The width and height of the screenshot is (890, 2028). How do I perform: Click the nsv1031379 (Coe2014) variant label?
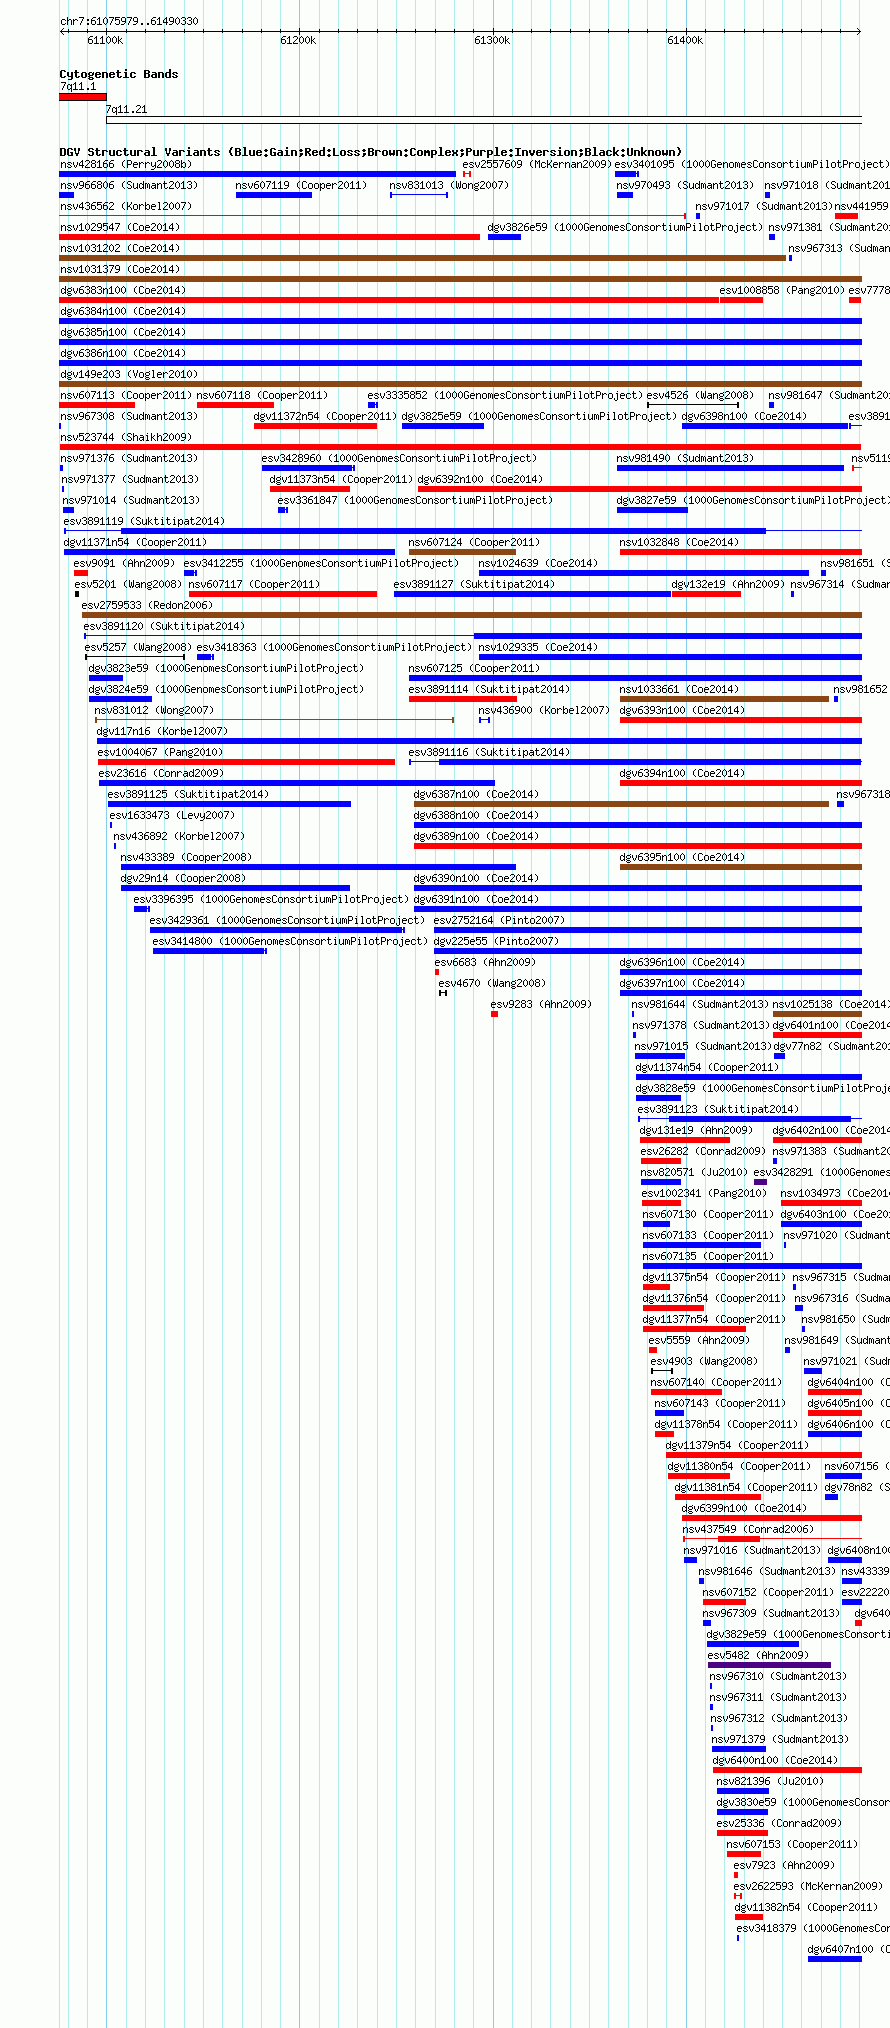[120, 269]
